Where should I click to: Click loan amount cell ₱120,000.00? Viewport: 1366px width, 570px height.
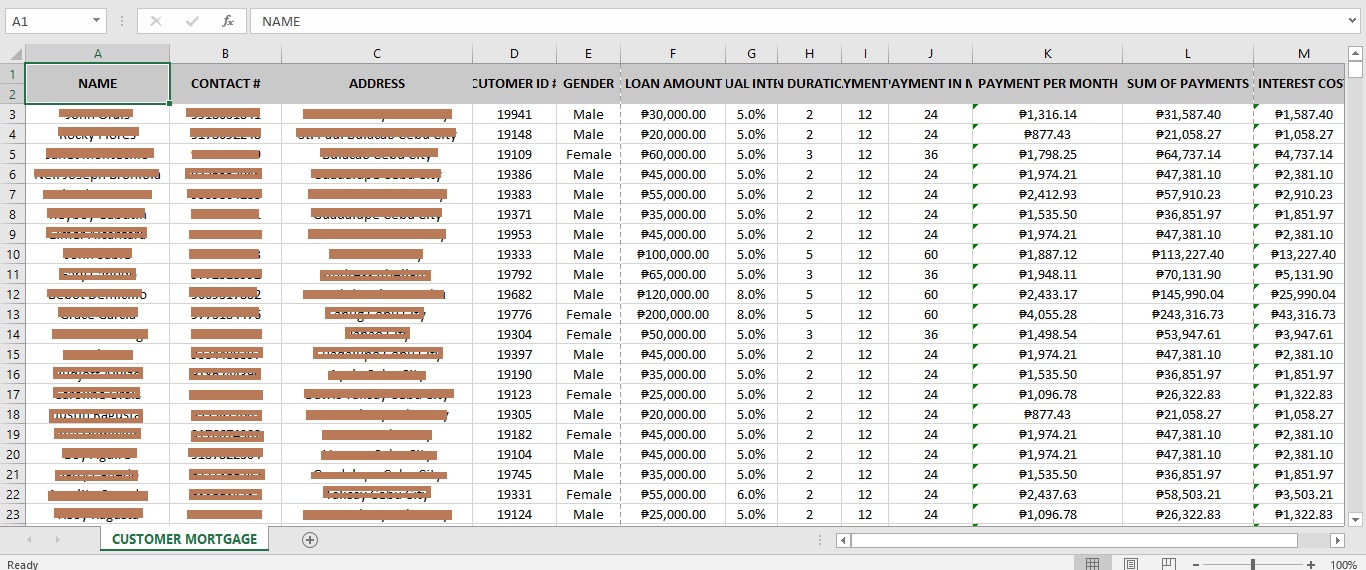tap(673, 294)
